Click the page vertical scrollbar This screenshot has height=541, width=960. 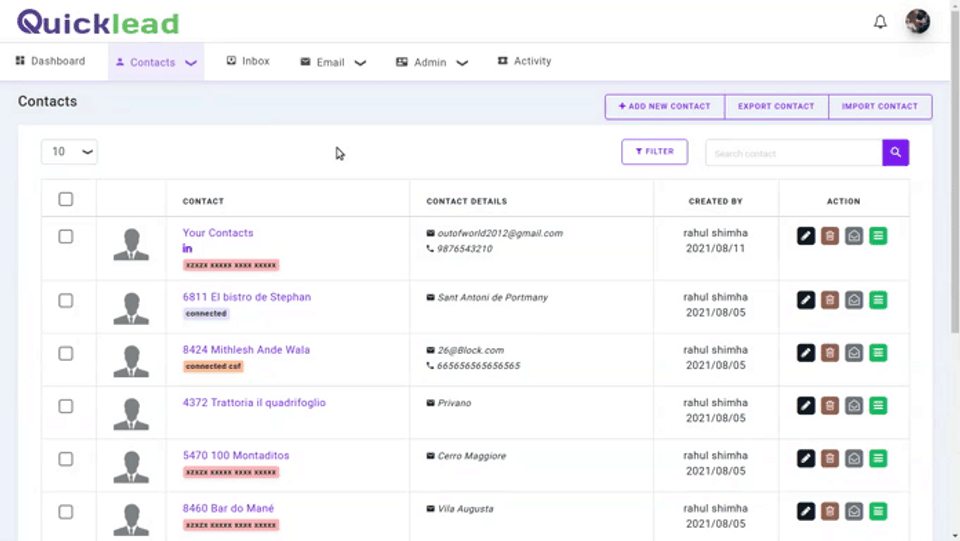[x=954, y=171]
